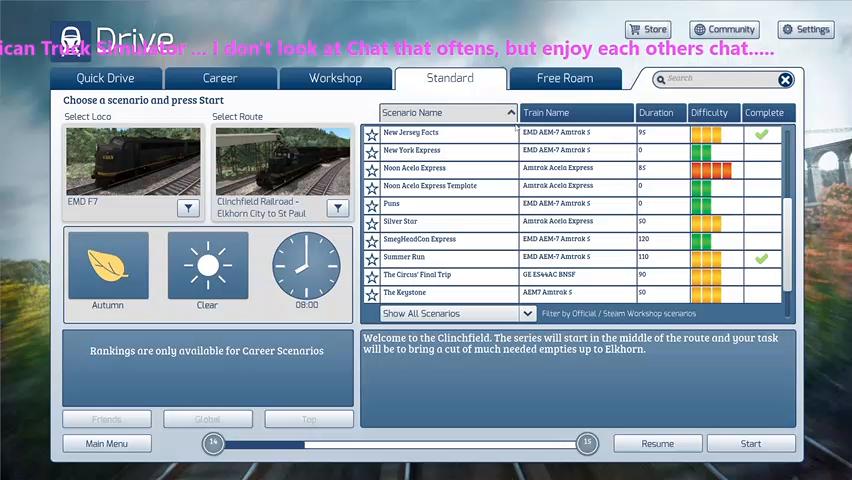This screenshot has height=480, width=852.
Task: Clear the search with the X icon
Action: (x=785, y=80)
